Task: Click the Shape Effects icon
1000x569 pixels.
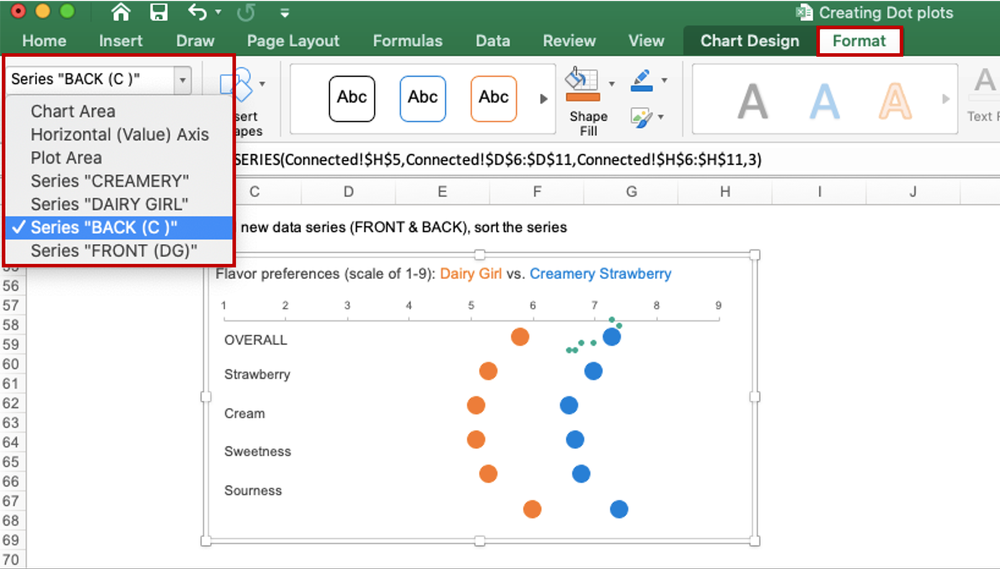Action: point(642,117)
